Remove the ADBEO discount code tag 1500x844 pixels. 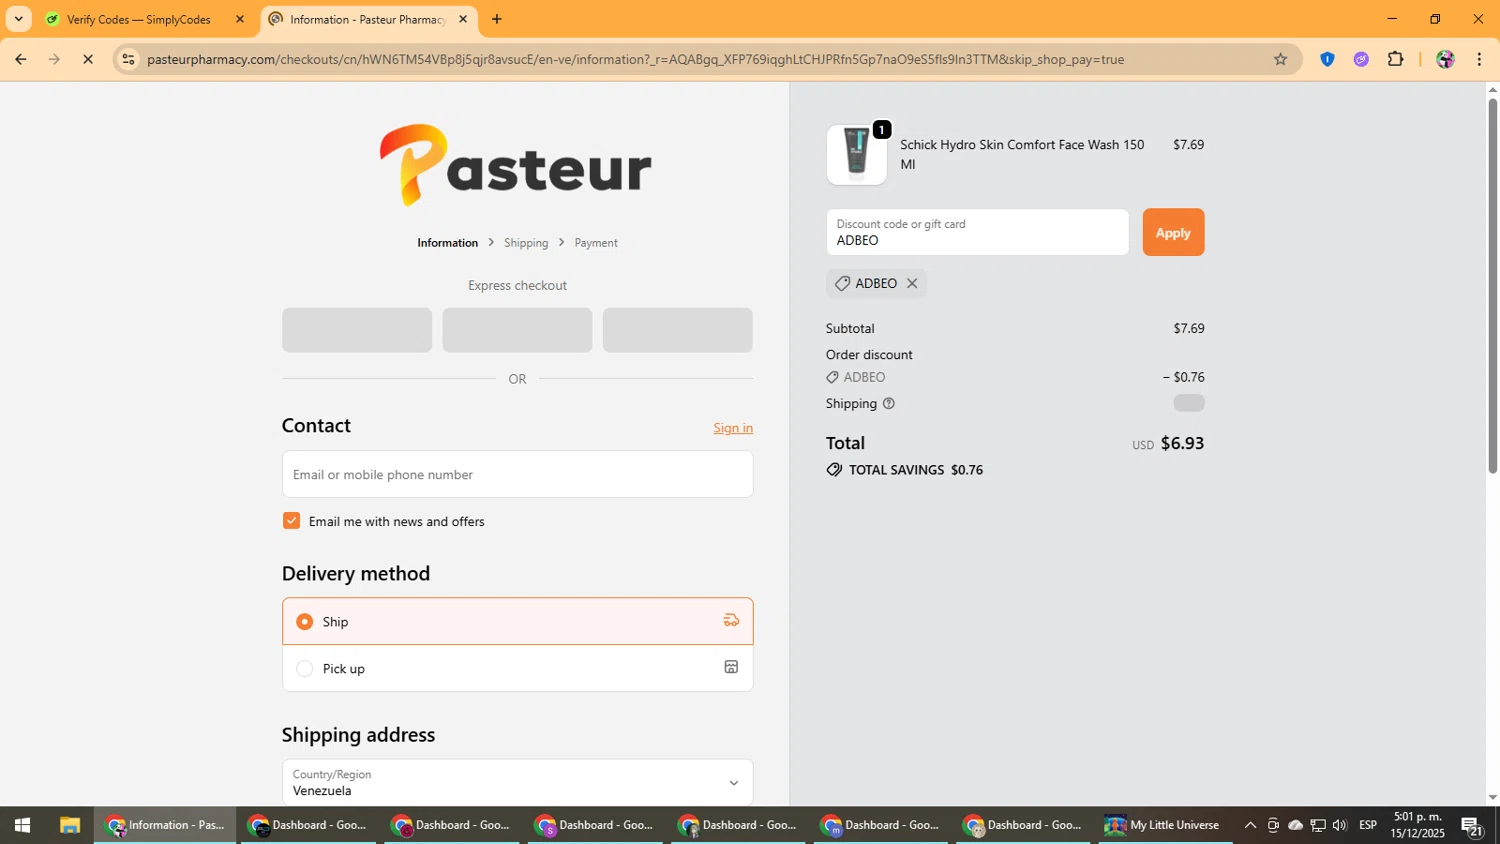click(912, 284)
